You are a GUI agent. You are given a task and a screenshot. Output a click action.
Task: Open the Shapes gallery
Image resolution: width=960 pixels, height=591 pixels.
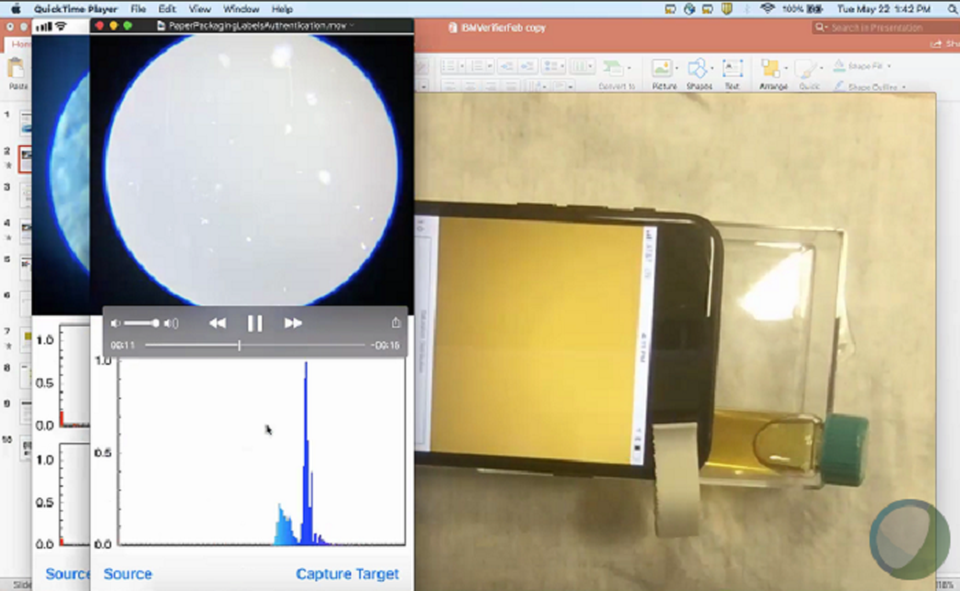coord(697,69)
